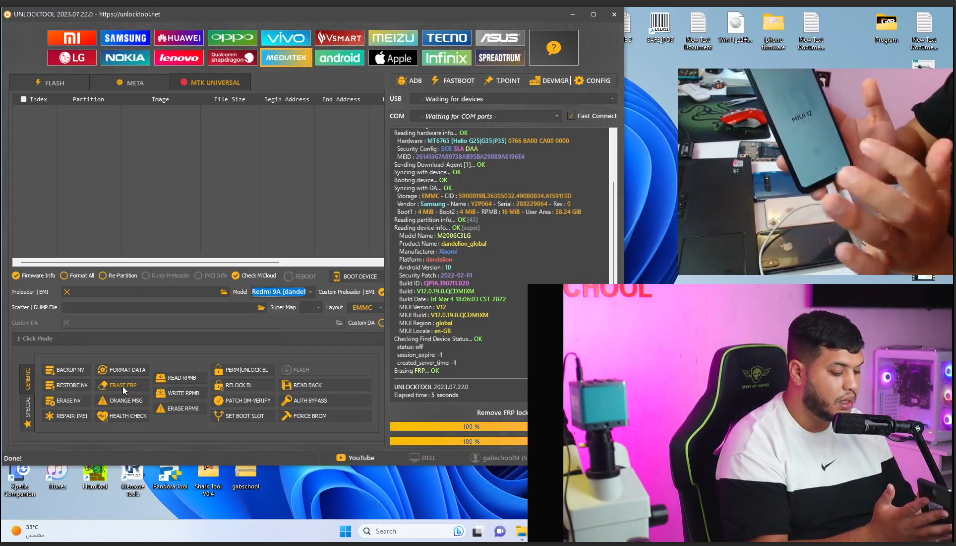Image resolution: width=956 pixels, height=546 pixels.
Task: Click the PATCH DM-VERITY button
Action: [x=242, y=400]
